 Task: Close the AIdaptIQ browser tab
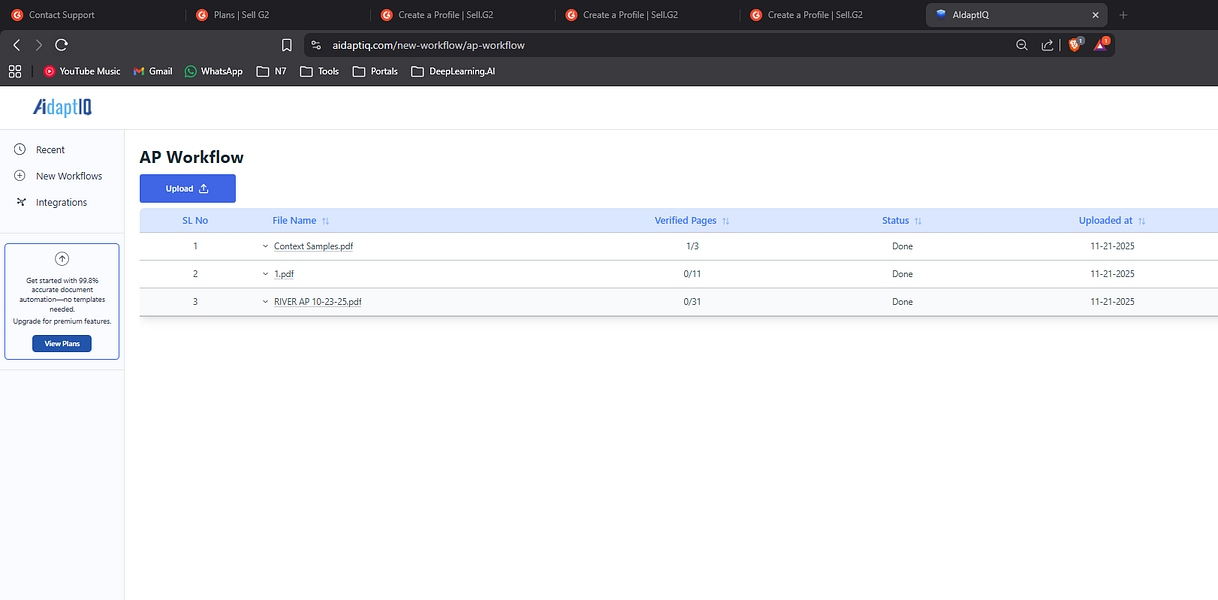coord(1095,15)
